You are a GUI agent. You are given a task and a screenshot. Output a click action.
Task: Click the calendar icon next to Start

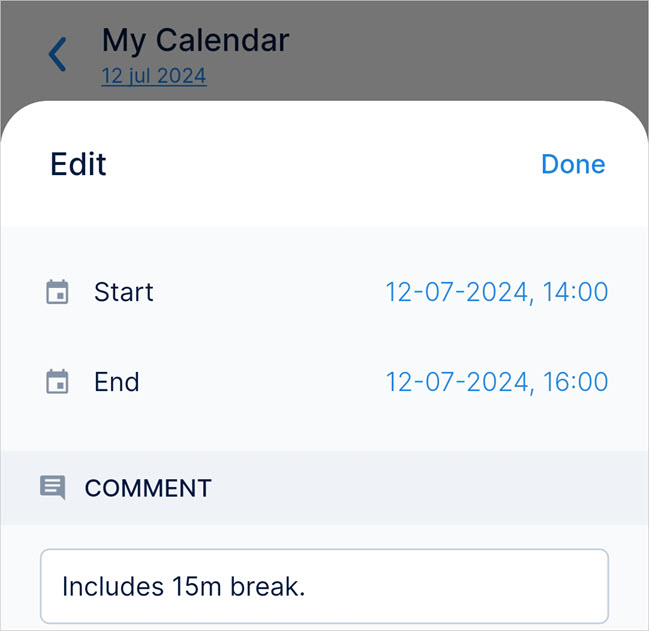point(58,293)
